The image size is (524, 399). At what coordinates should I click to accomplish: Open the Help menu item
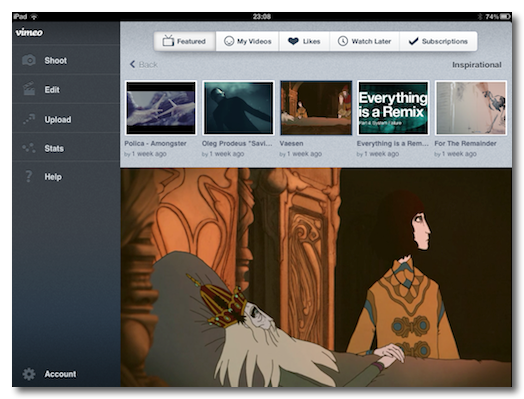(66, 176)
